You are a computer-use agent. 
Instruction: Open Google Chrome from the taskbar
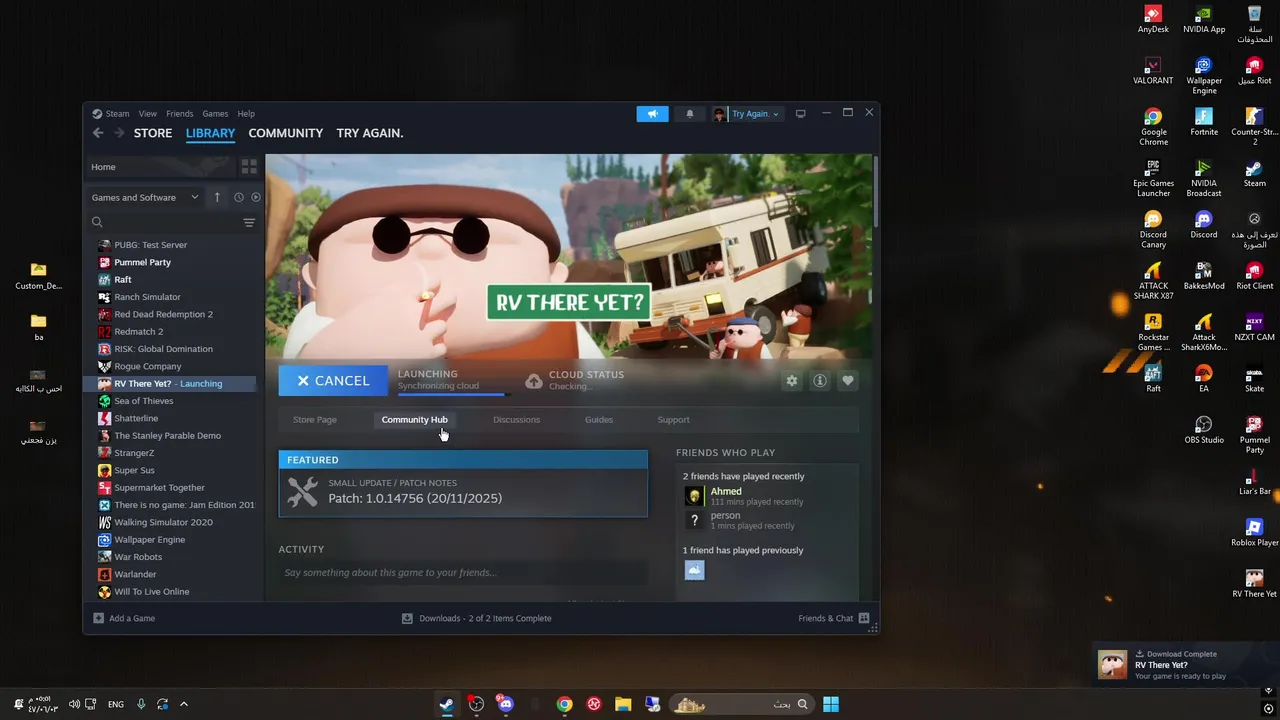pos(565,704)
